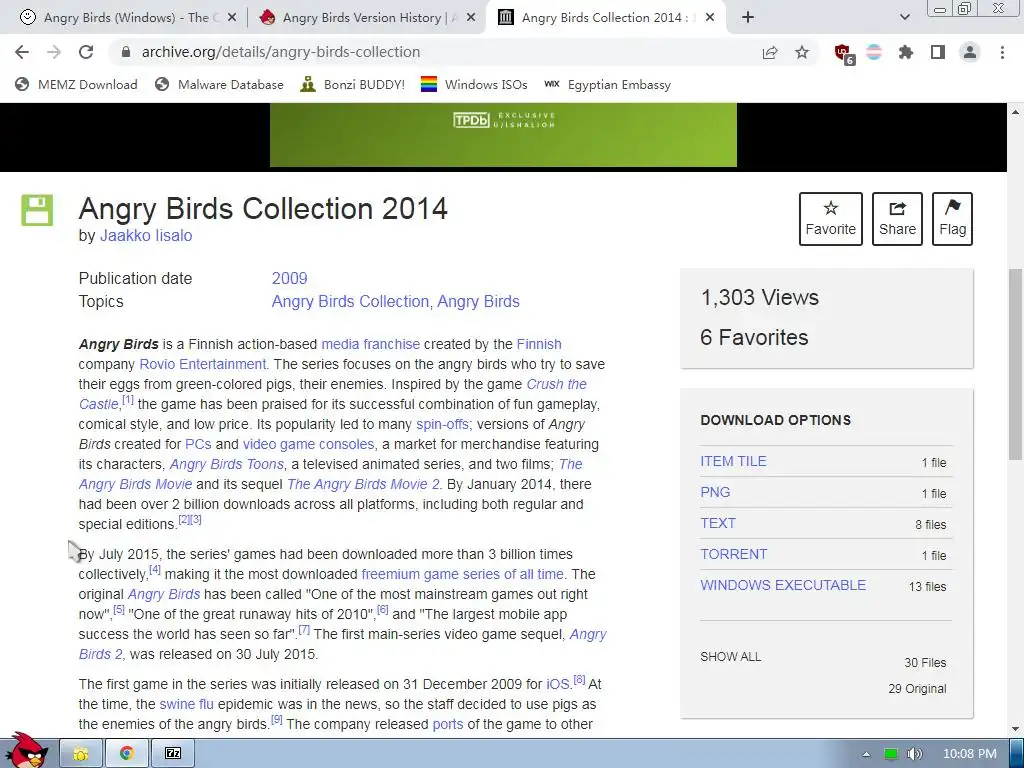This screenshot has height=768, width=1024.
Task: Click the green software floppy disk icon
Action: 37,210
